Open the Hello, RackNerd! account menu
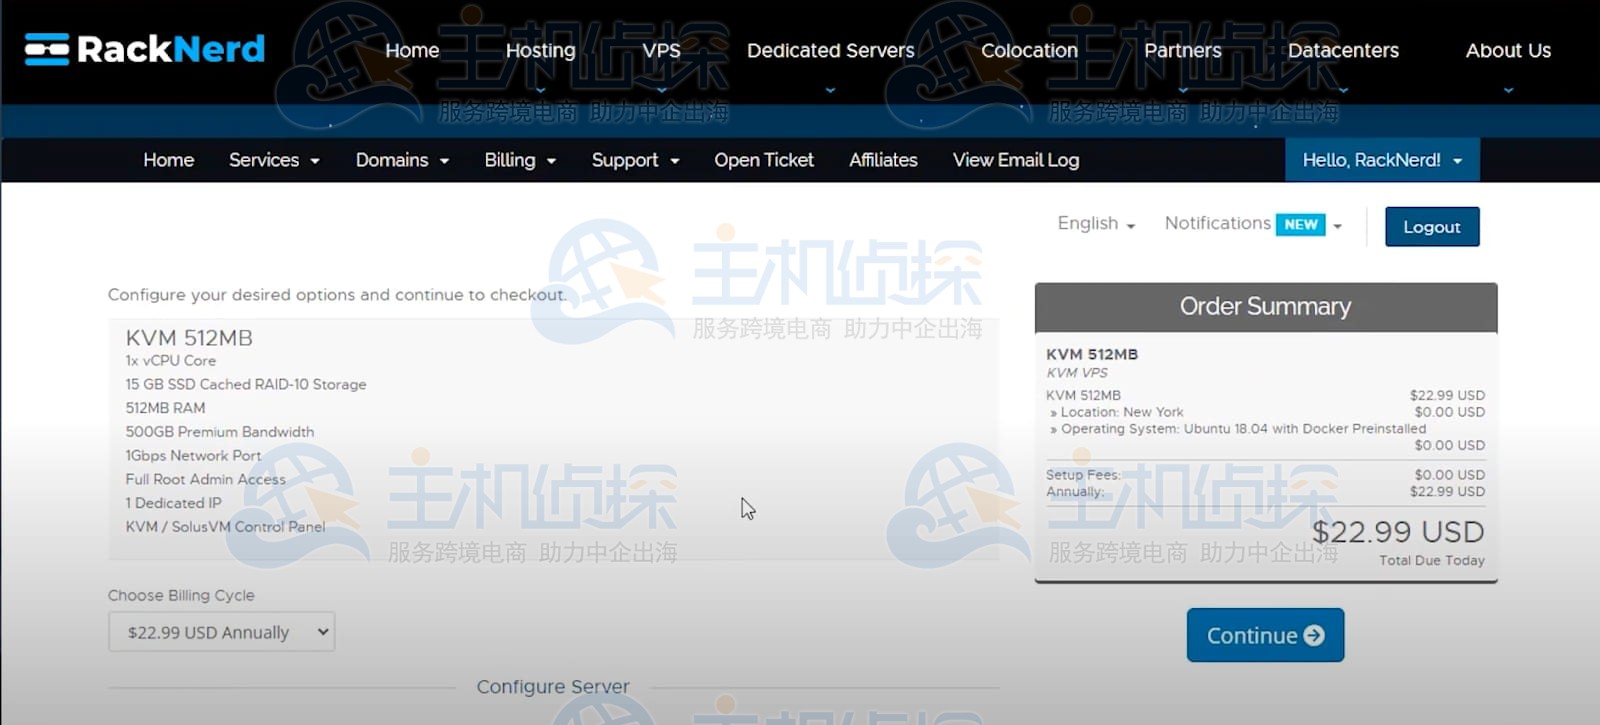Viewport: 1600px width, 725px height. coord(1381,160)
